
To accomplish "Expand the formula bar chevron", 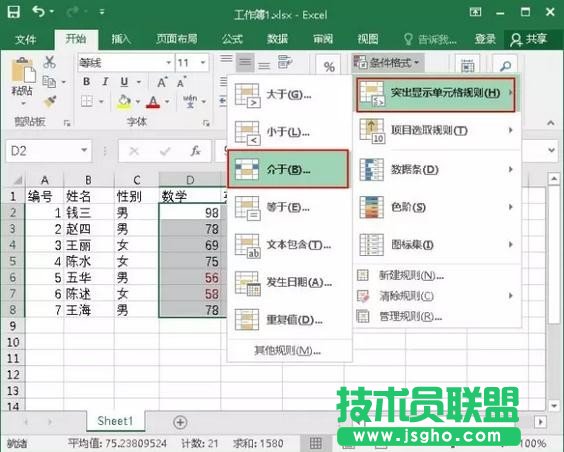I will [552, 150].
